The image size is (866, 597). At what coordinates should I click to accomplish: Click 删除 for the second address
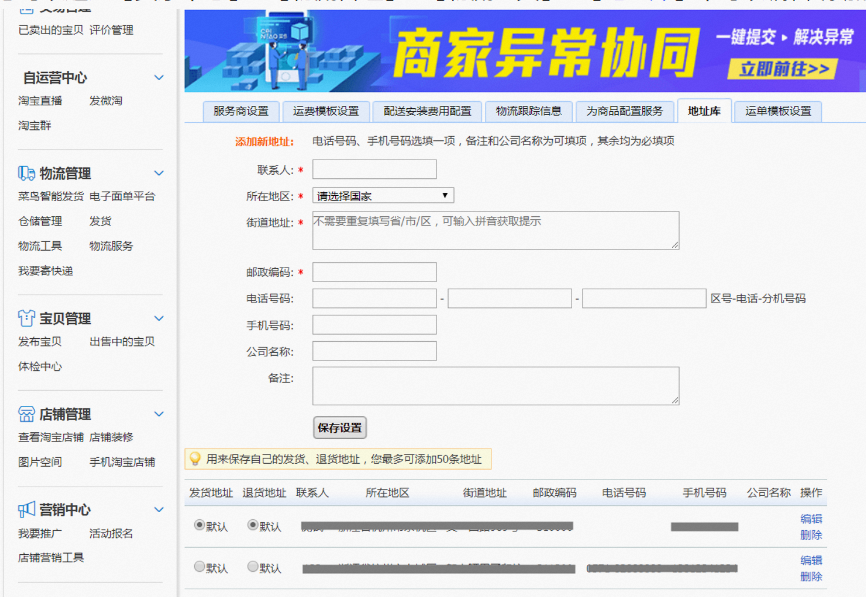tap(811, 577)
